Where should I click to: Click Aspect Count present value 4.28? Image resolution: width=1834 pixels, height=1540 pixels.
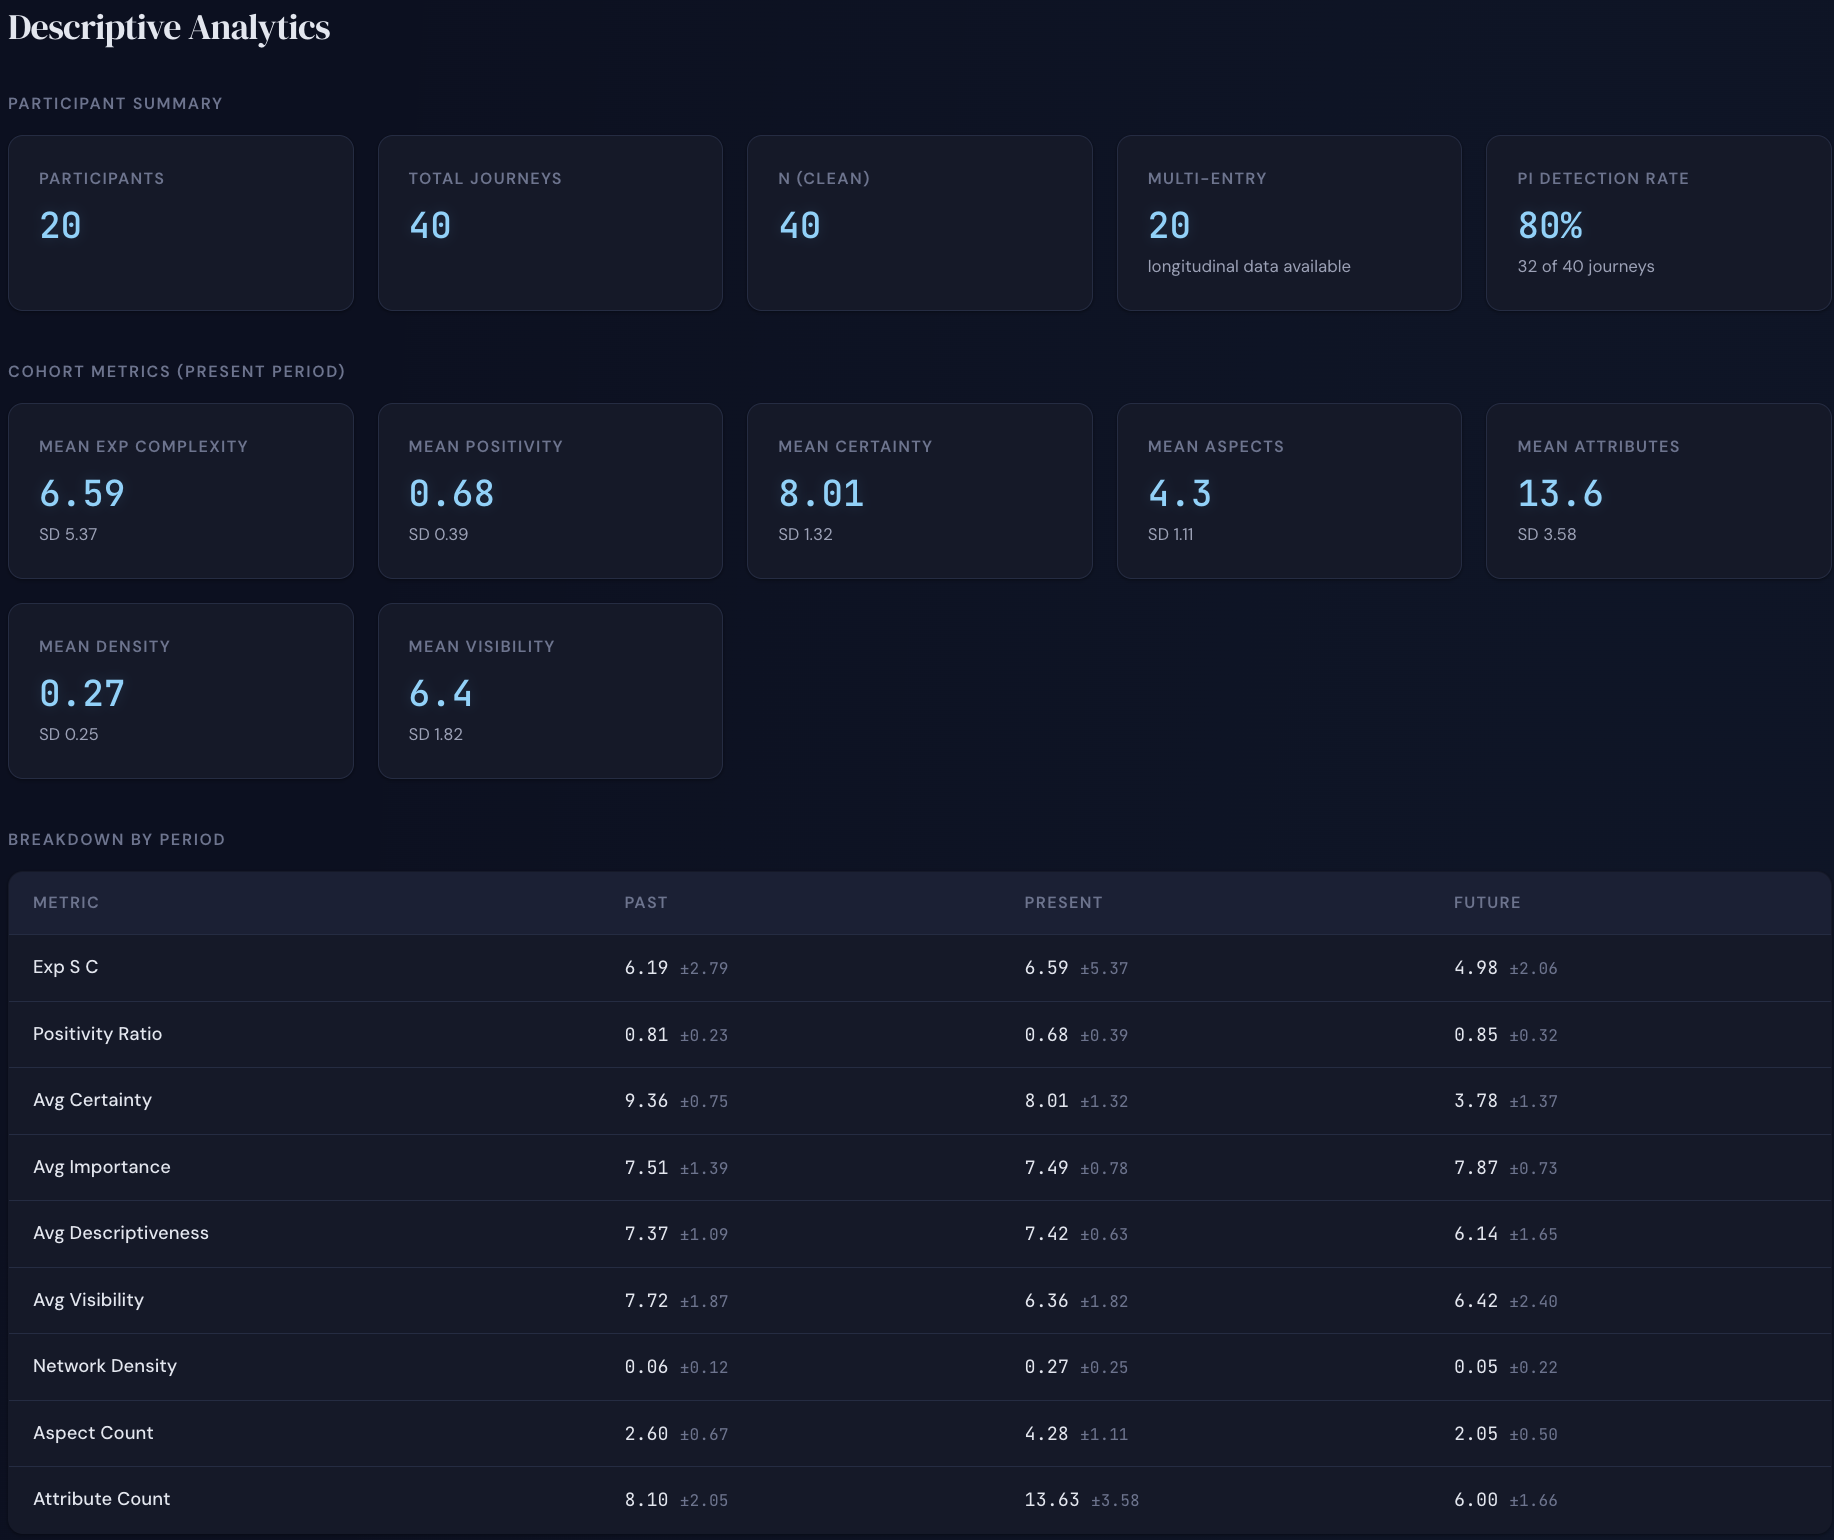1046,1434
